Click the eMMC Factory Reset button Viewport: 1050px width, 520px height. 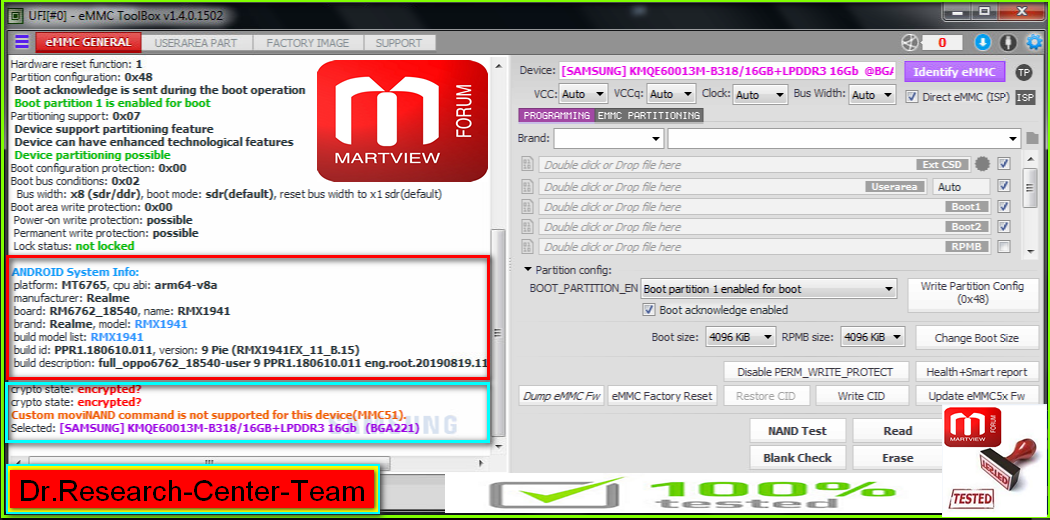[662, 396]
